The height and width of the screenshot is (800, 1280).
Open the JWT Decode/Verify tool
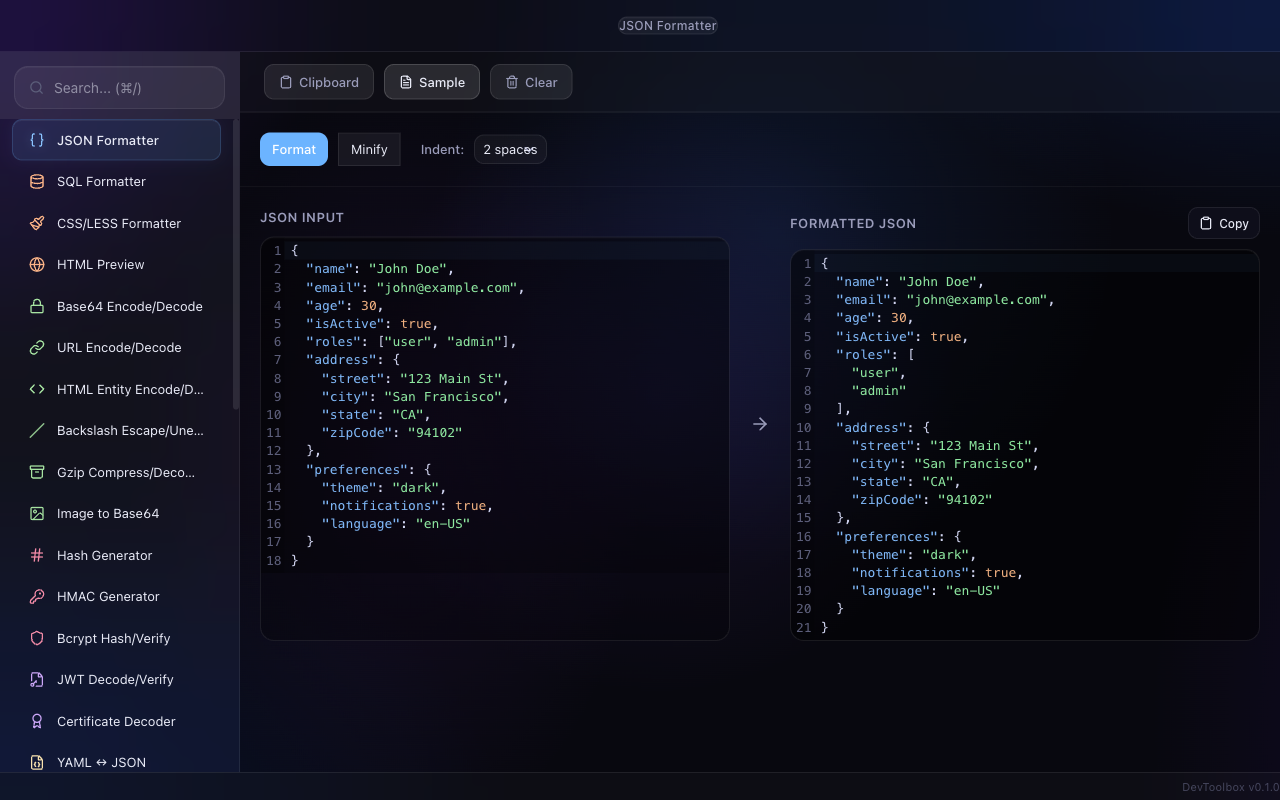(x=116, y=679)
